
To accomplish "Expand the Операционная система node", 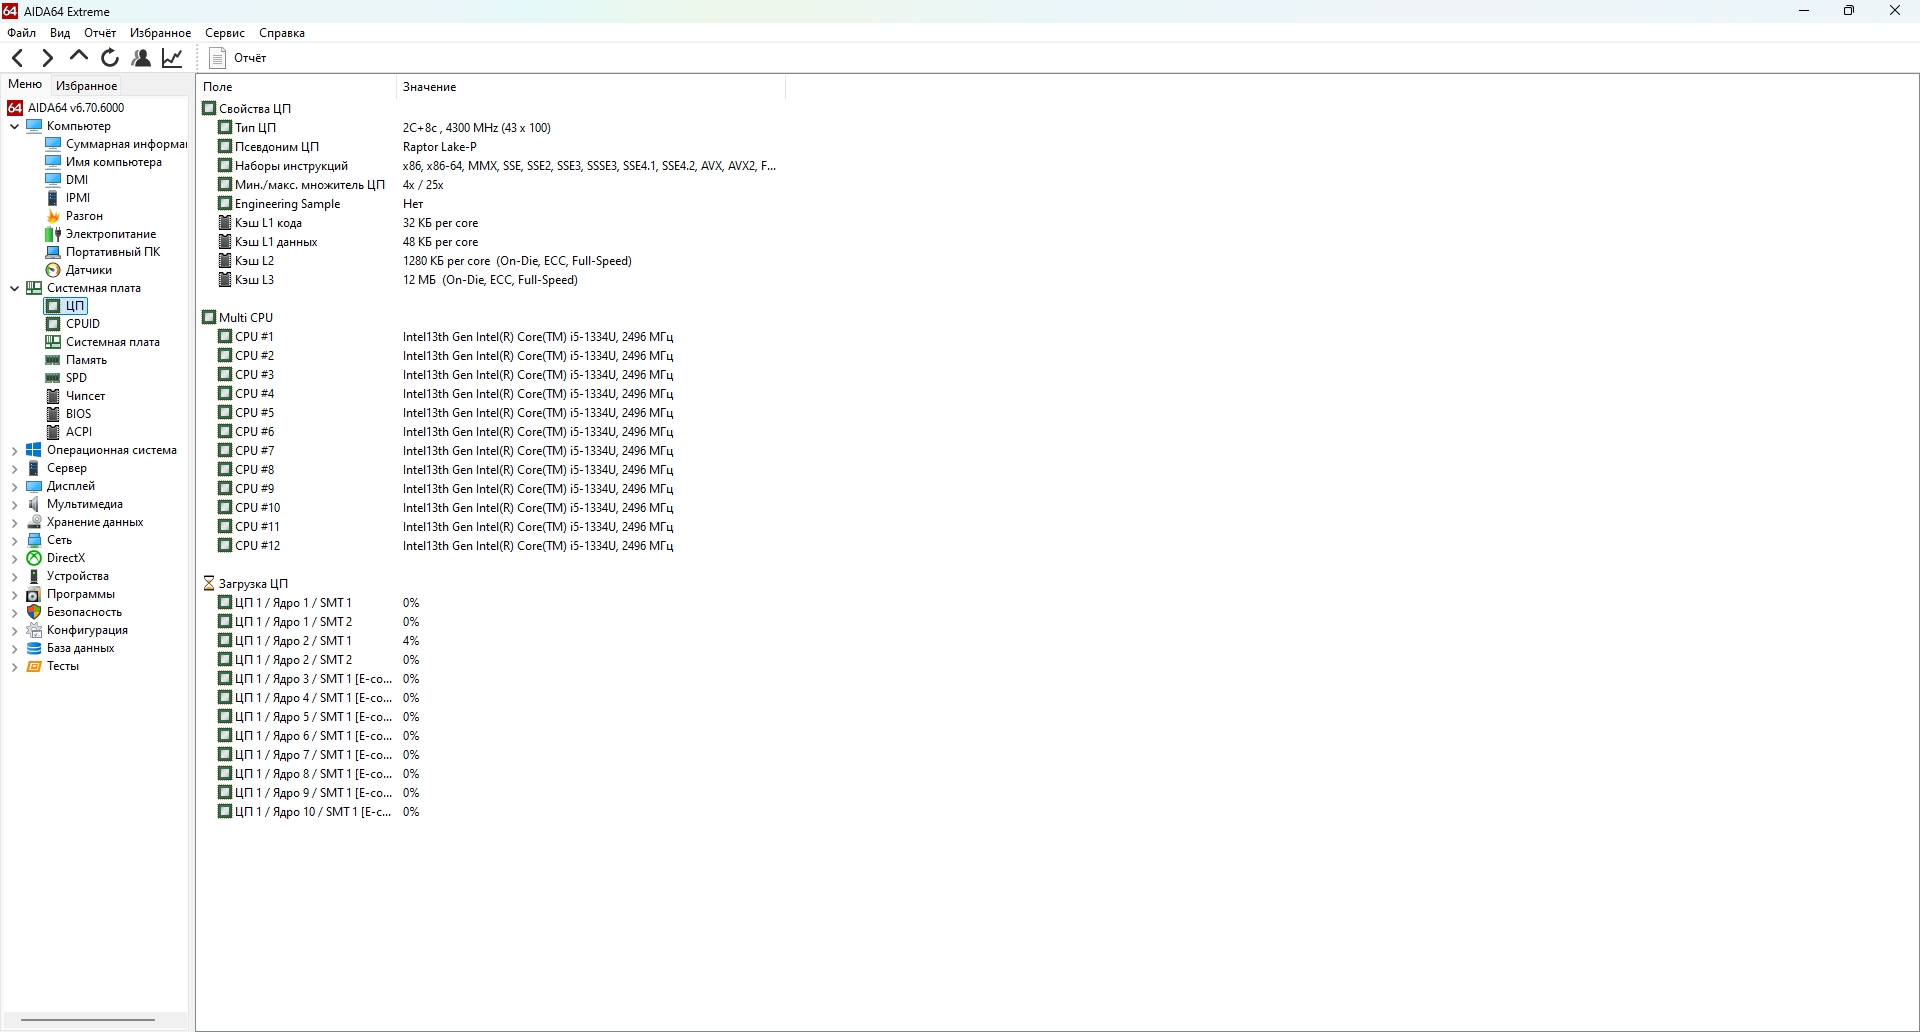I will 14,450.
